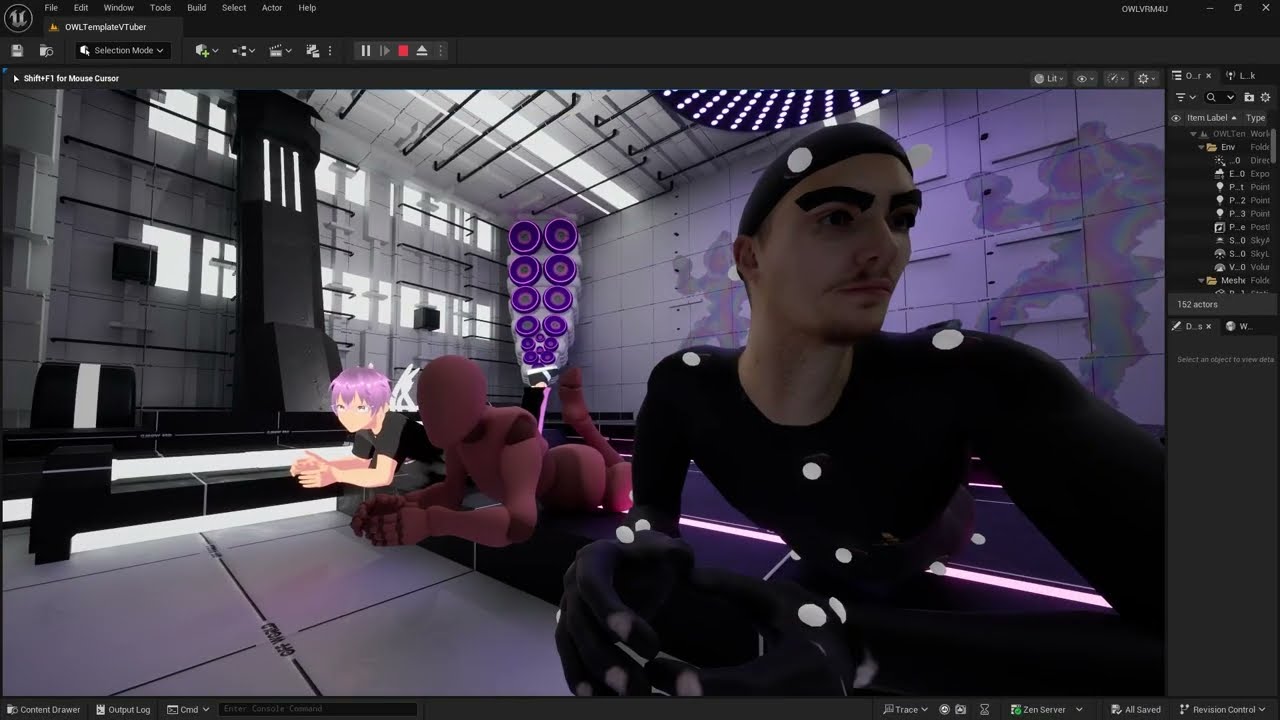Open the Window menu
The width and height of the screenshot is (1280, 720).
click(119, 8)
